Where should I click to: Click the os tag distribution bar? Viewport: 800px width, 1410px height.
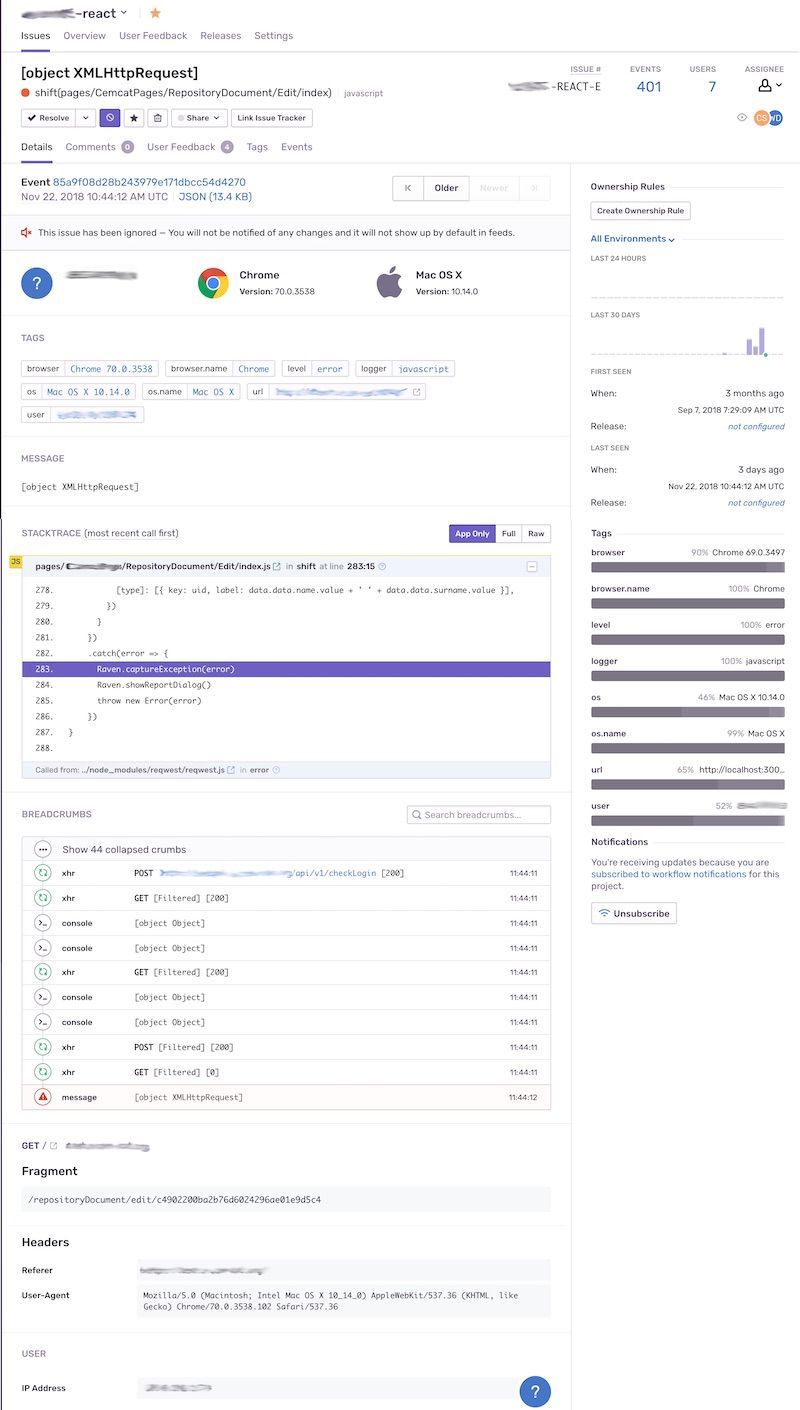coord(688,711)
